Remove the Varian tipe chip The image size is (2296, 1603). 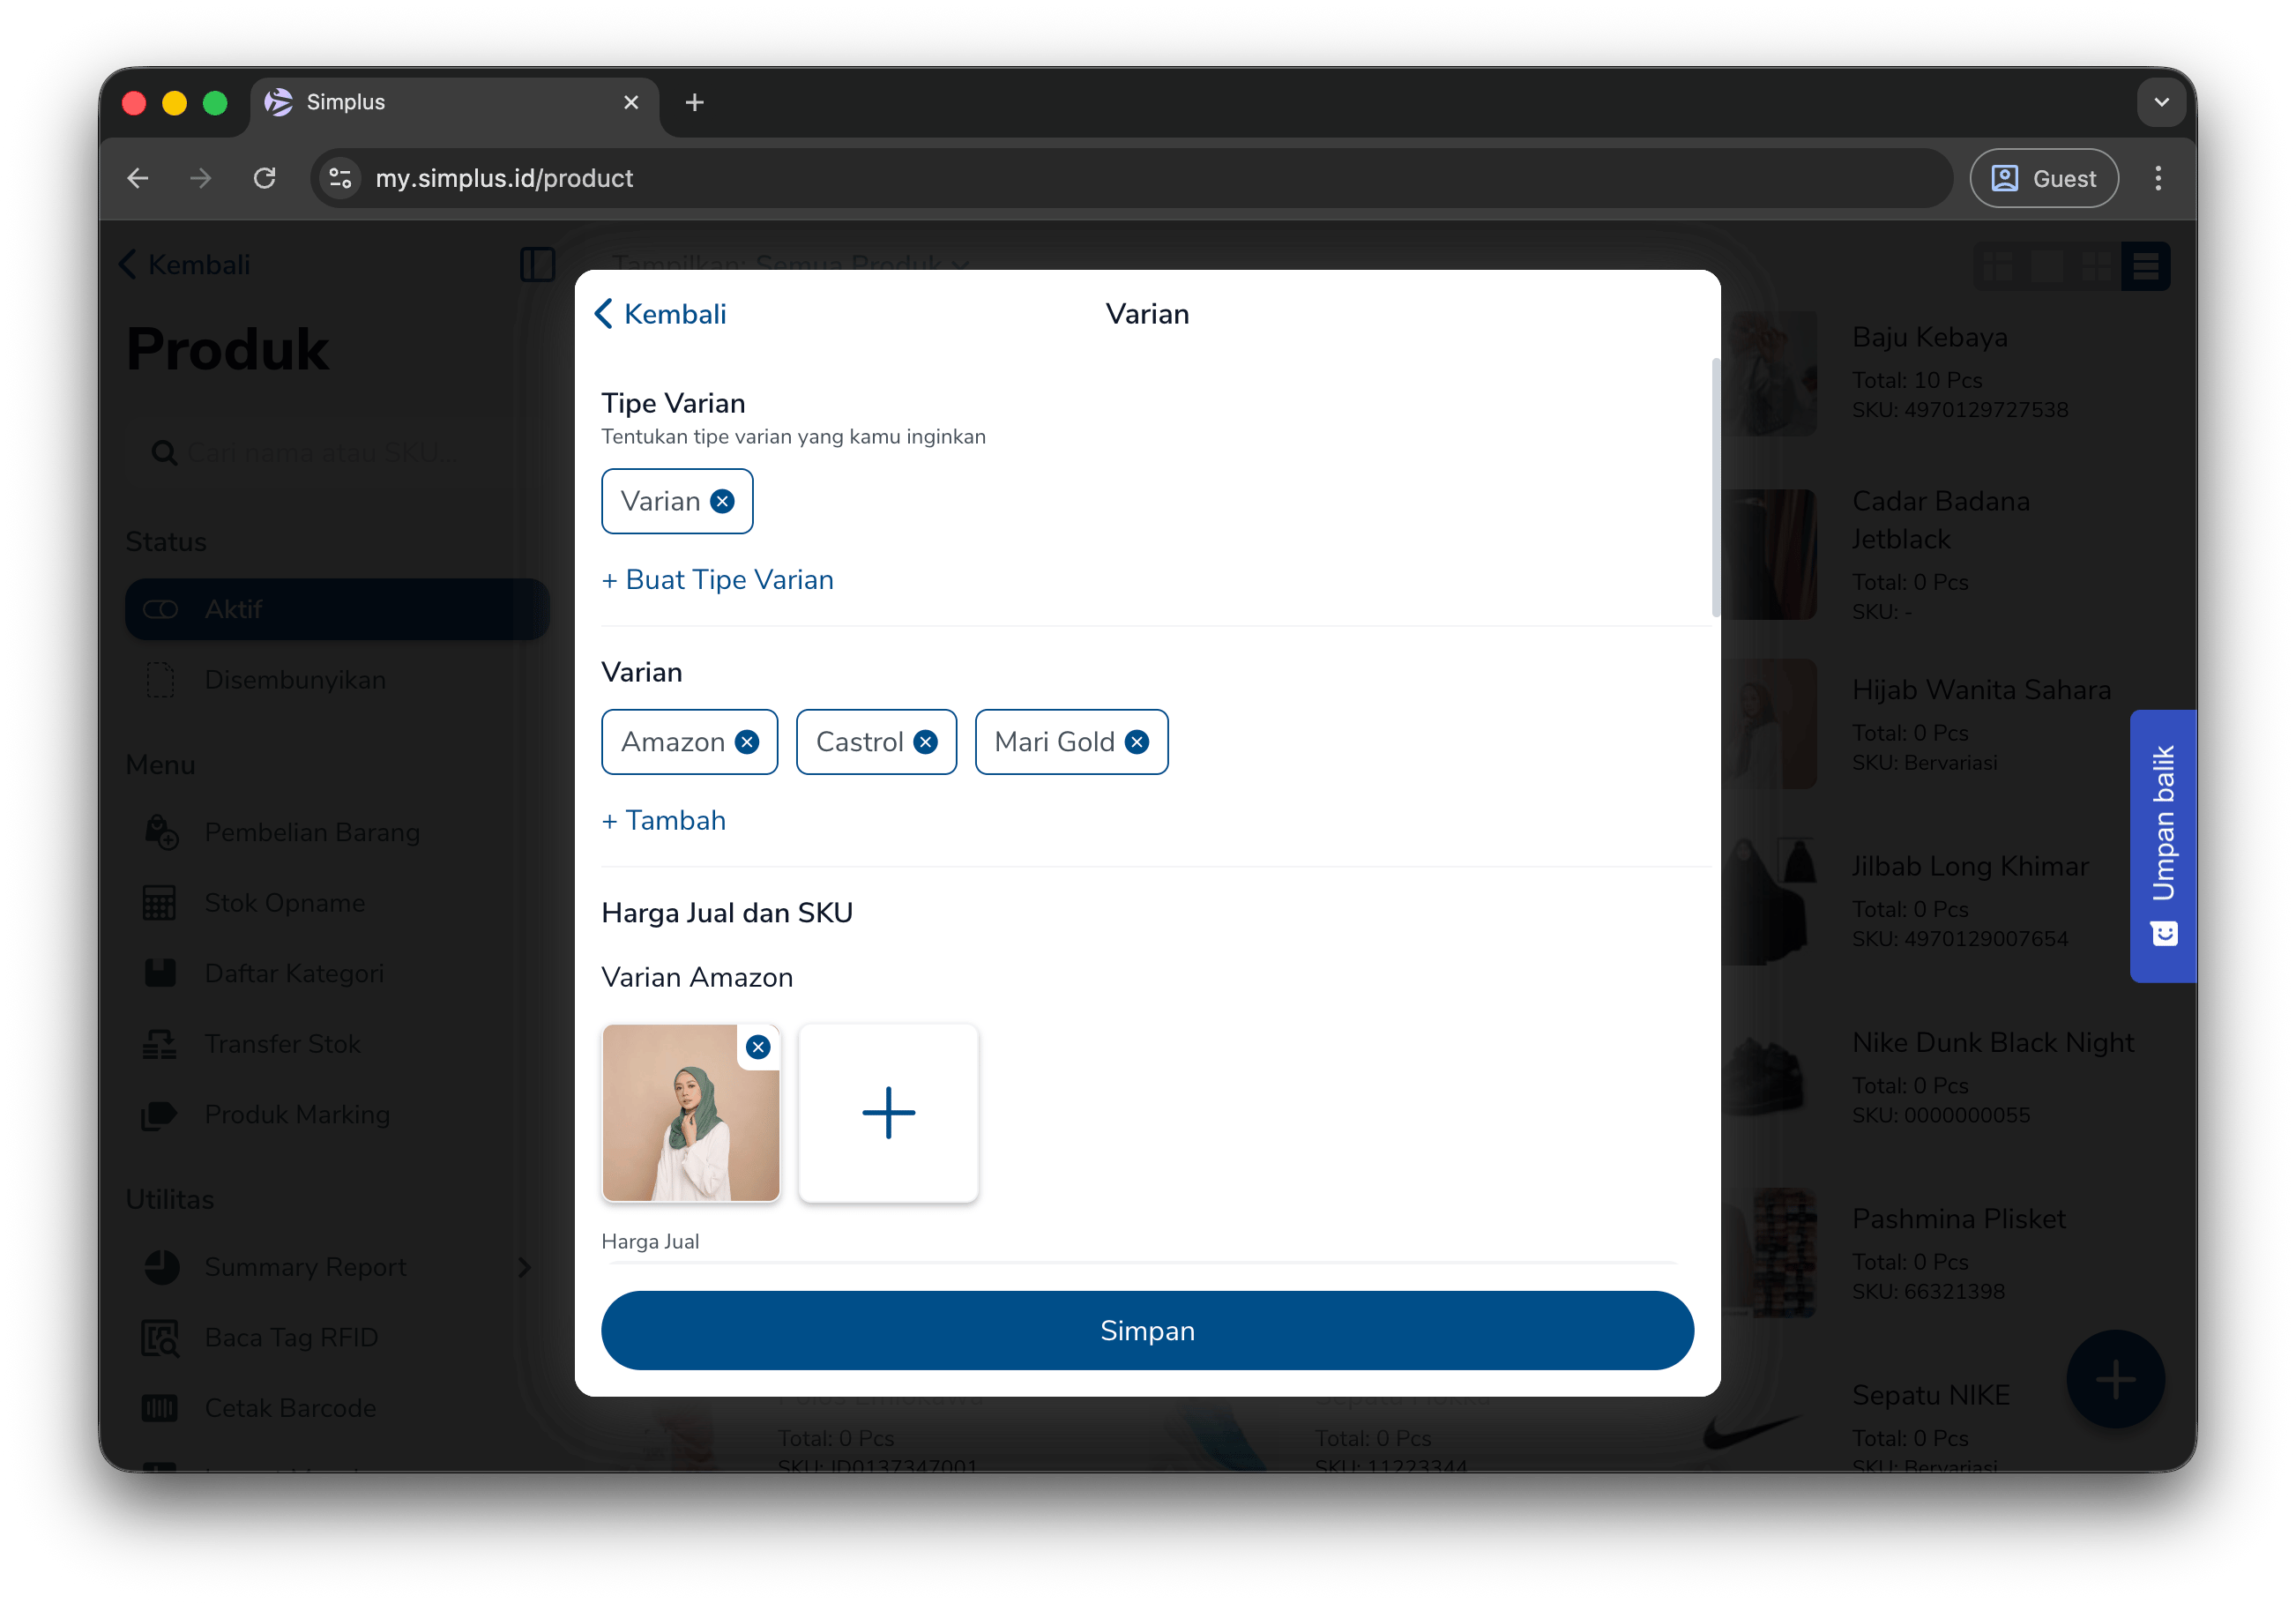(722, 501)
